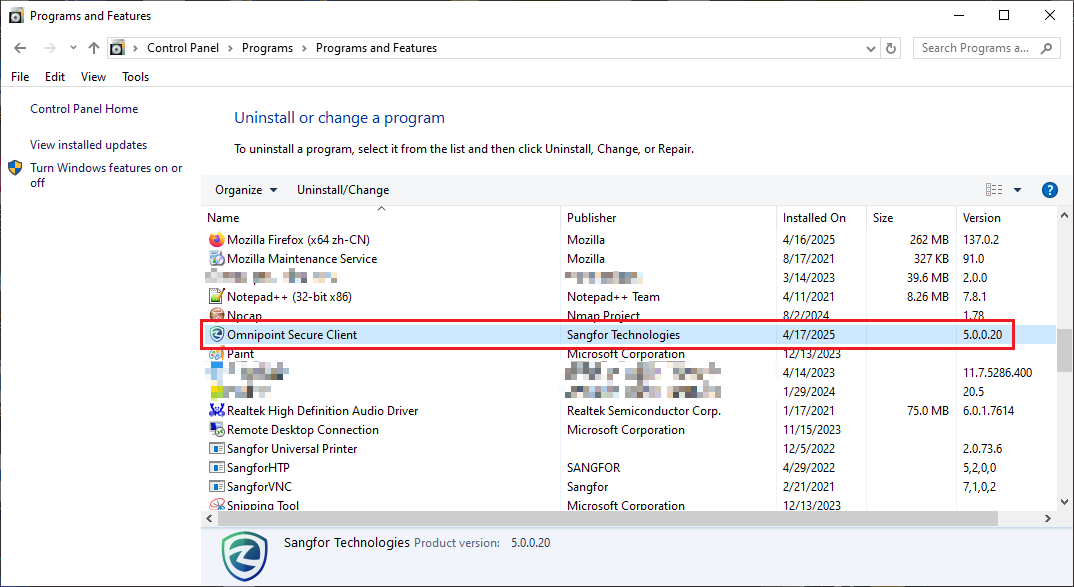Click the Control Panel breadcrumb
1074x587 pixels.
[x=183, y=48]
